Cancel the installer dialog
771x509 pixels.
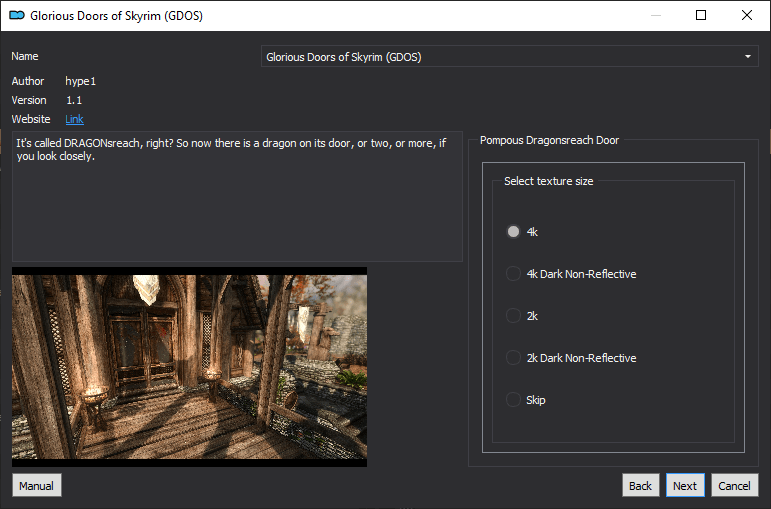point(734,485)
